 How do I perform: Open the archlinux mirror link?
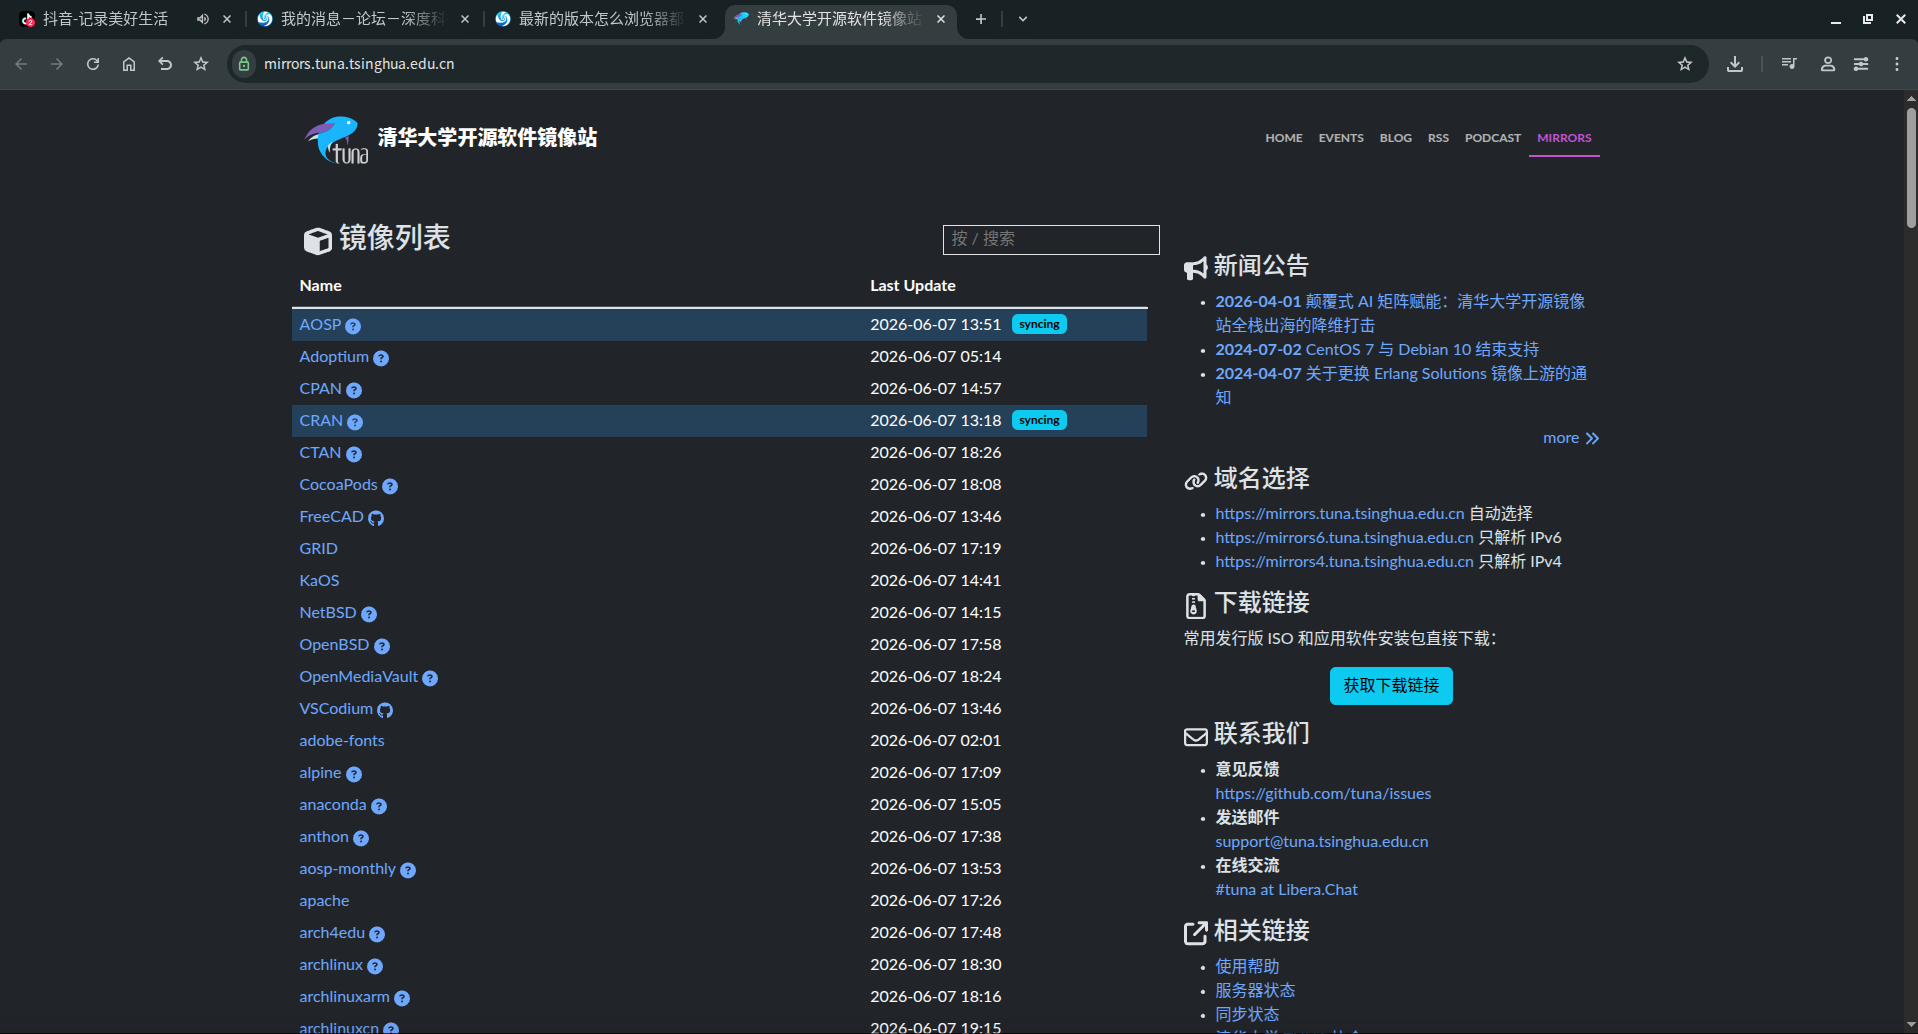(x=331, y=965)
